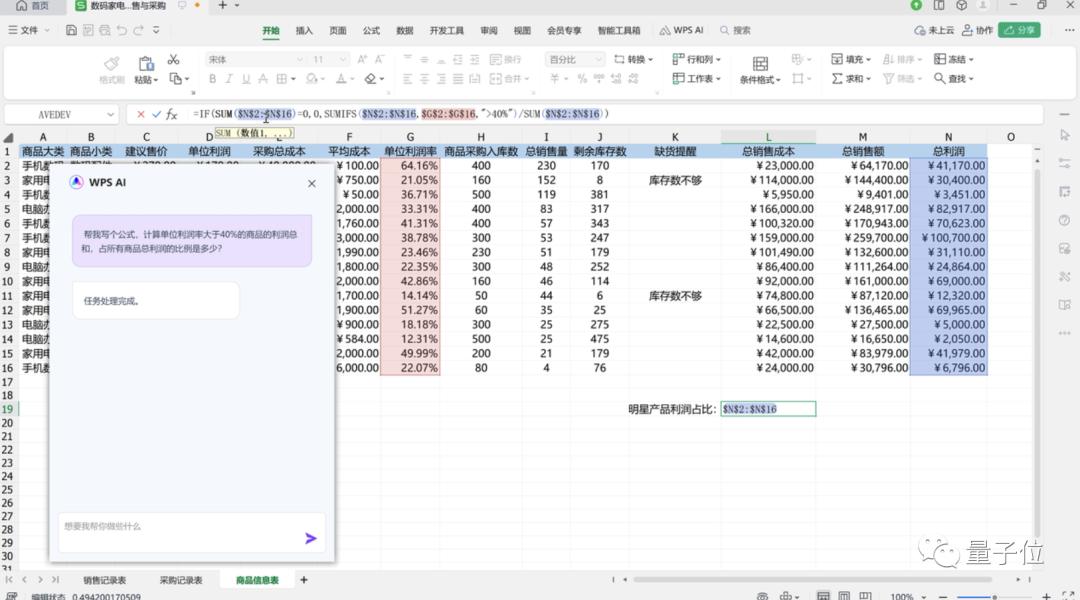
Task: Select the format painter icon
Action: [x=111, y=62]
